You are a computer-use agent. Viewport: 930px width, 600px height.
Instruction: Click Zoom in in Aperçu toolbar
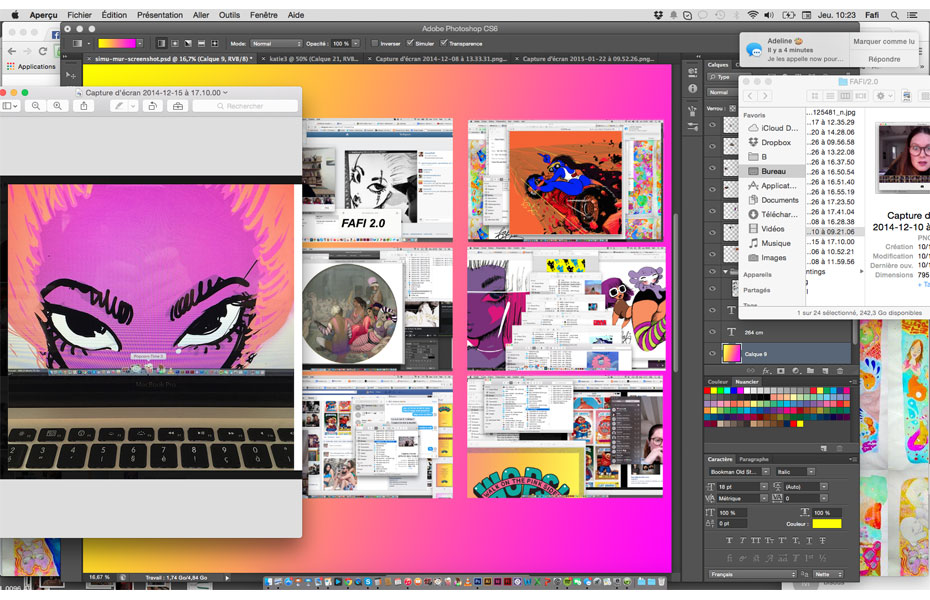click(x=58, y=106)
